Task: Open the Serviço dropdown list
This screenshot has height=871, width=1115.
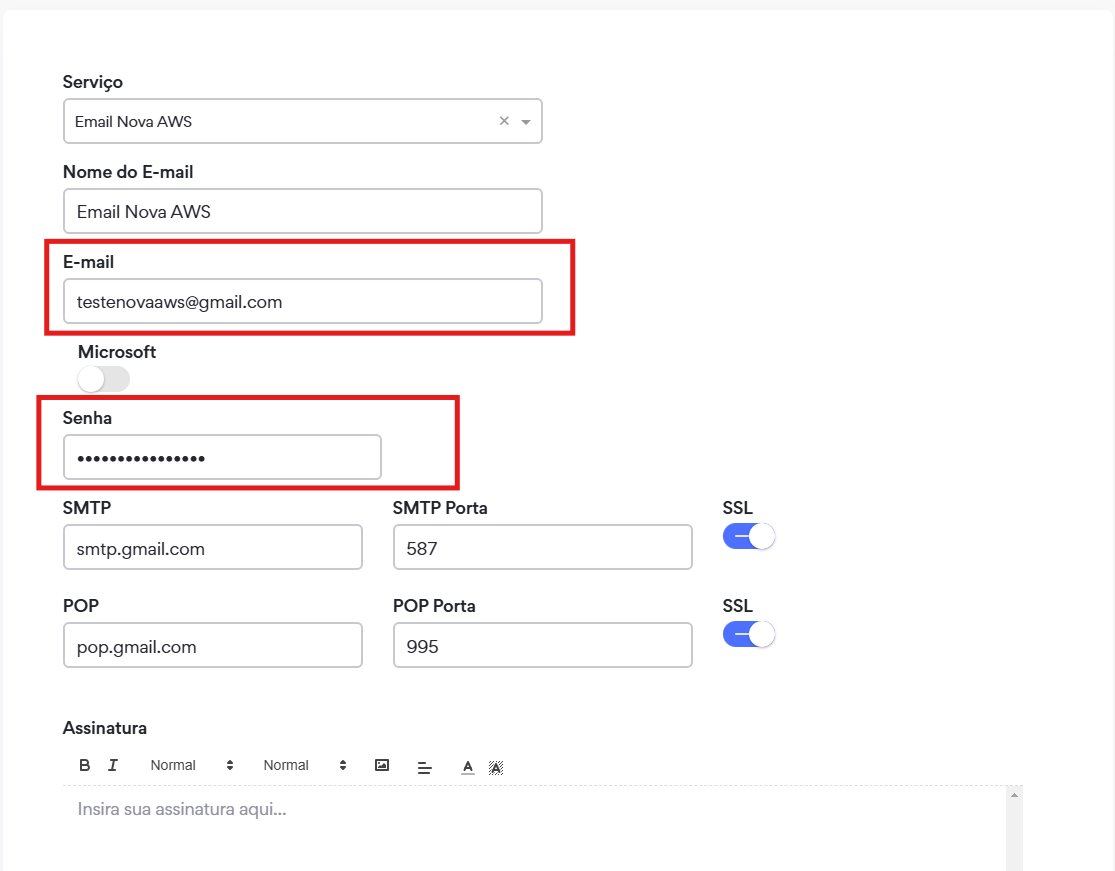Action: pyautogui.click(x=524, y=120)
